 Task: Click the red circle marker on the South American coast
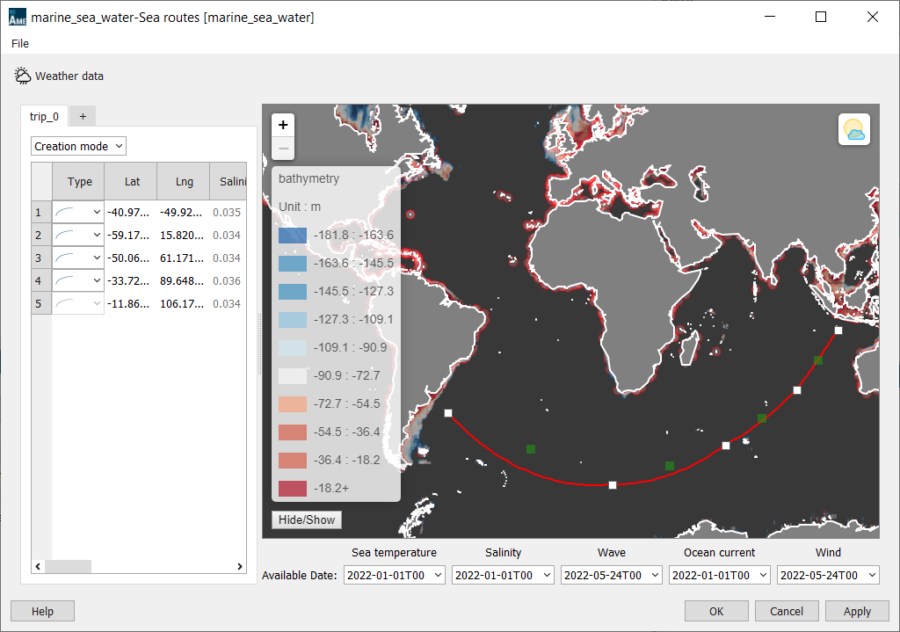pyautogui.click(x=409, y=214)
